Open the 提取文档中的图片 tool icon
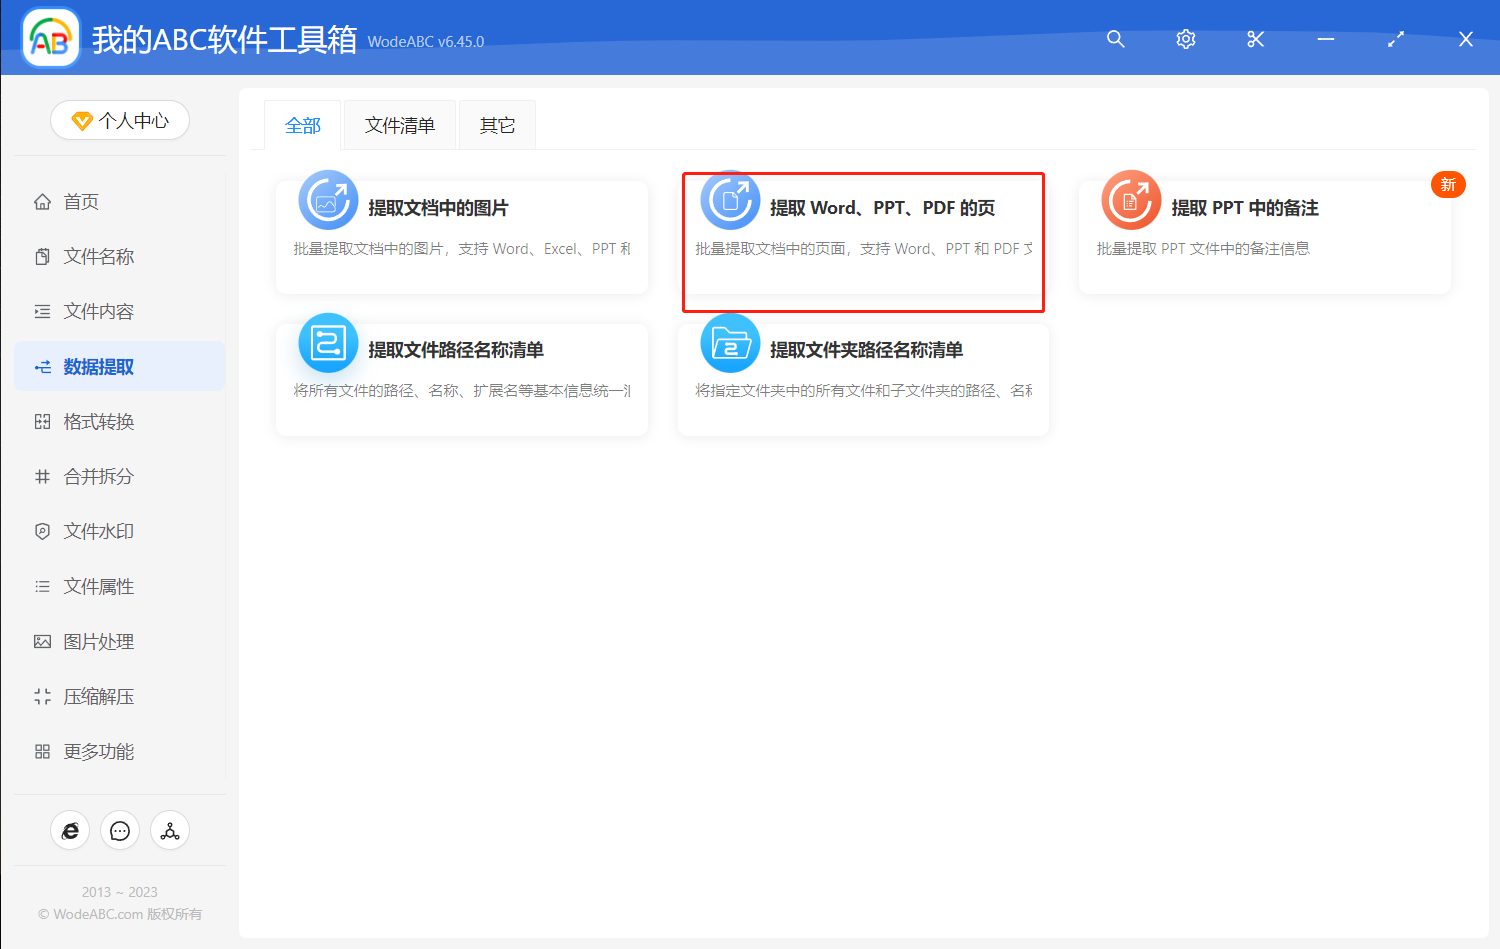Screen dimensions: 1500x949 (328, 200)
